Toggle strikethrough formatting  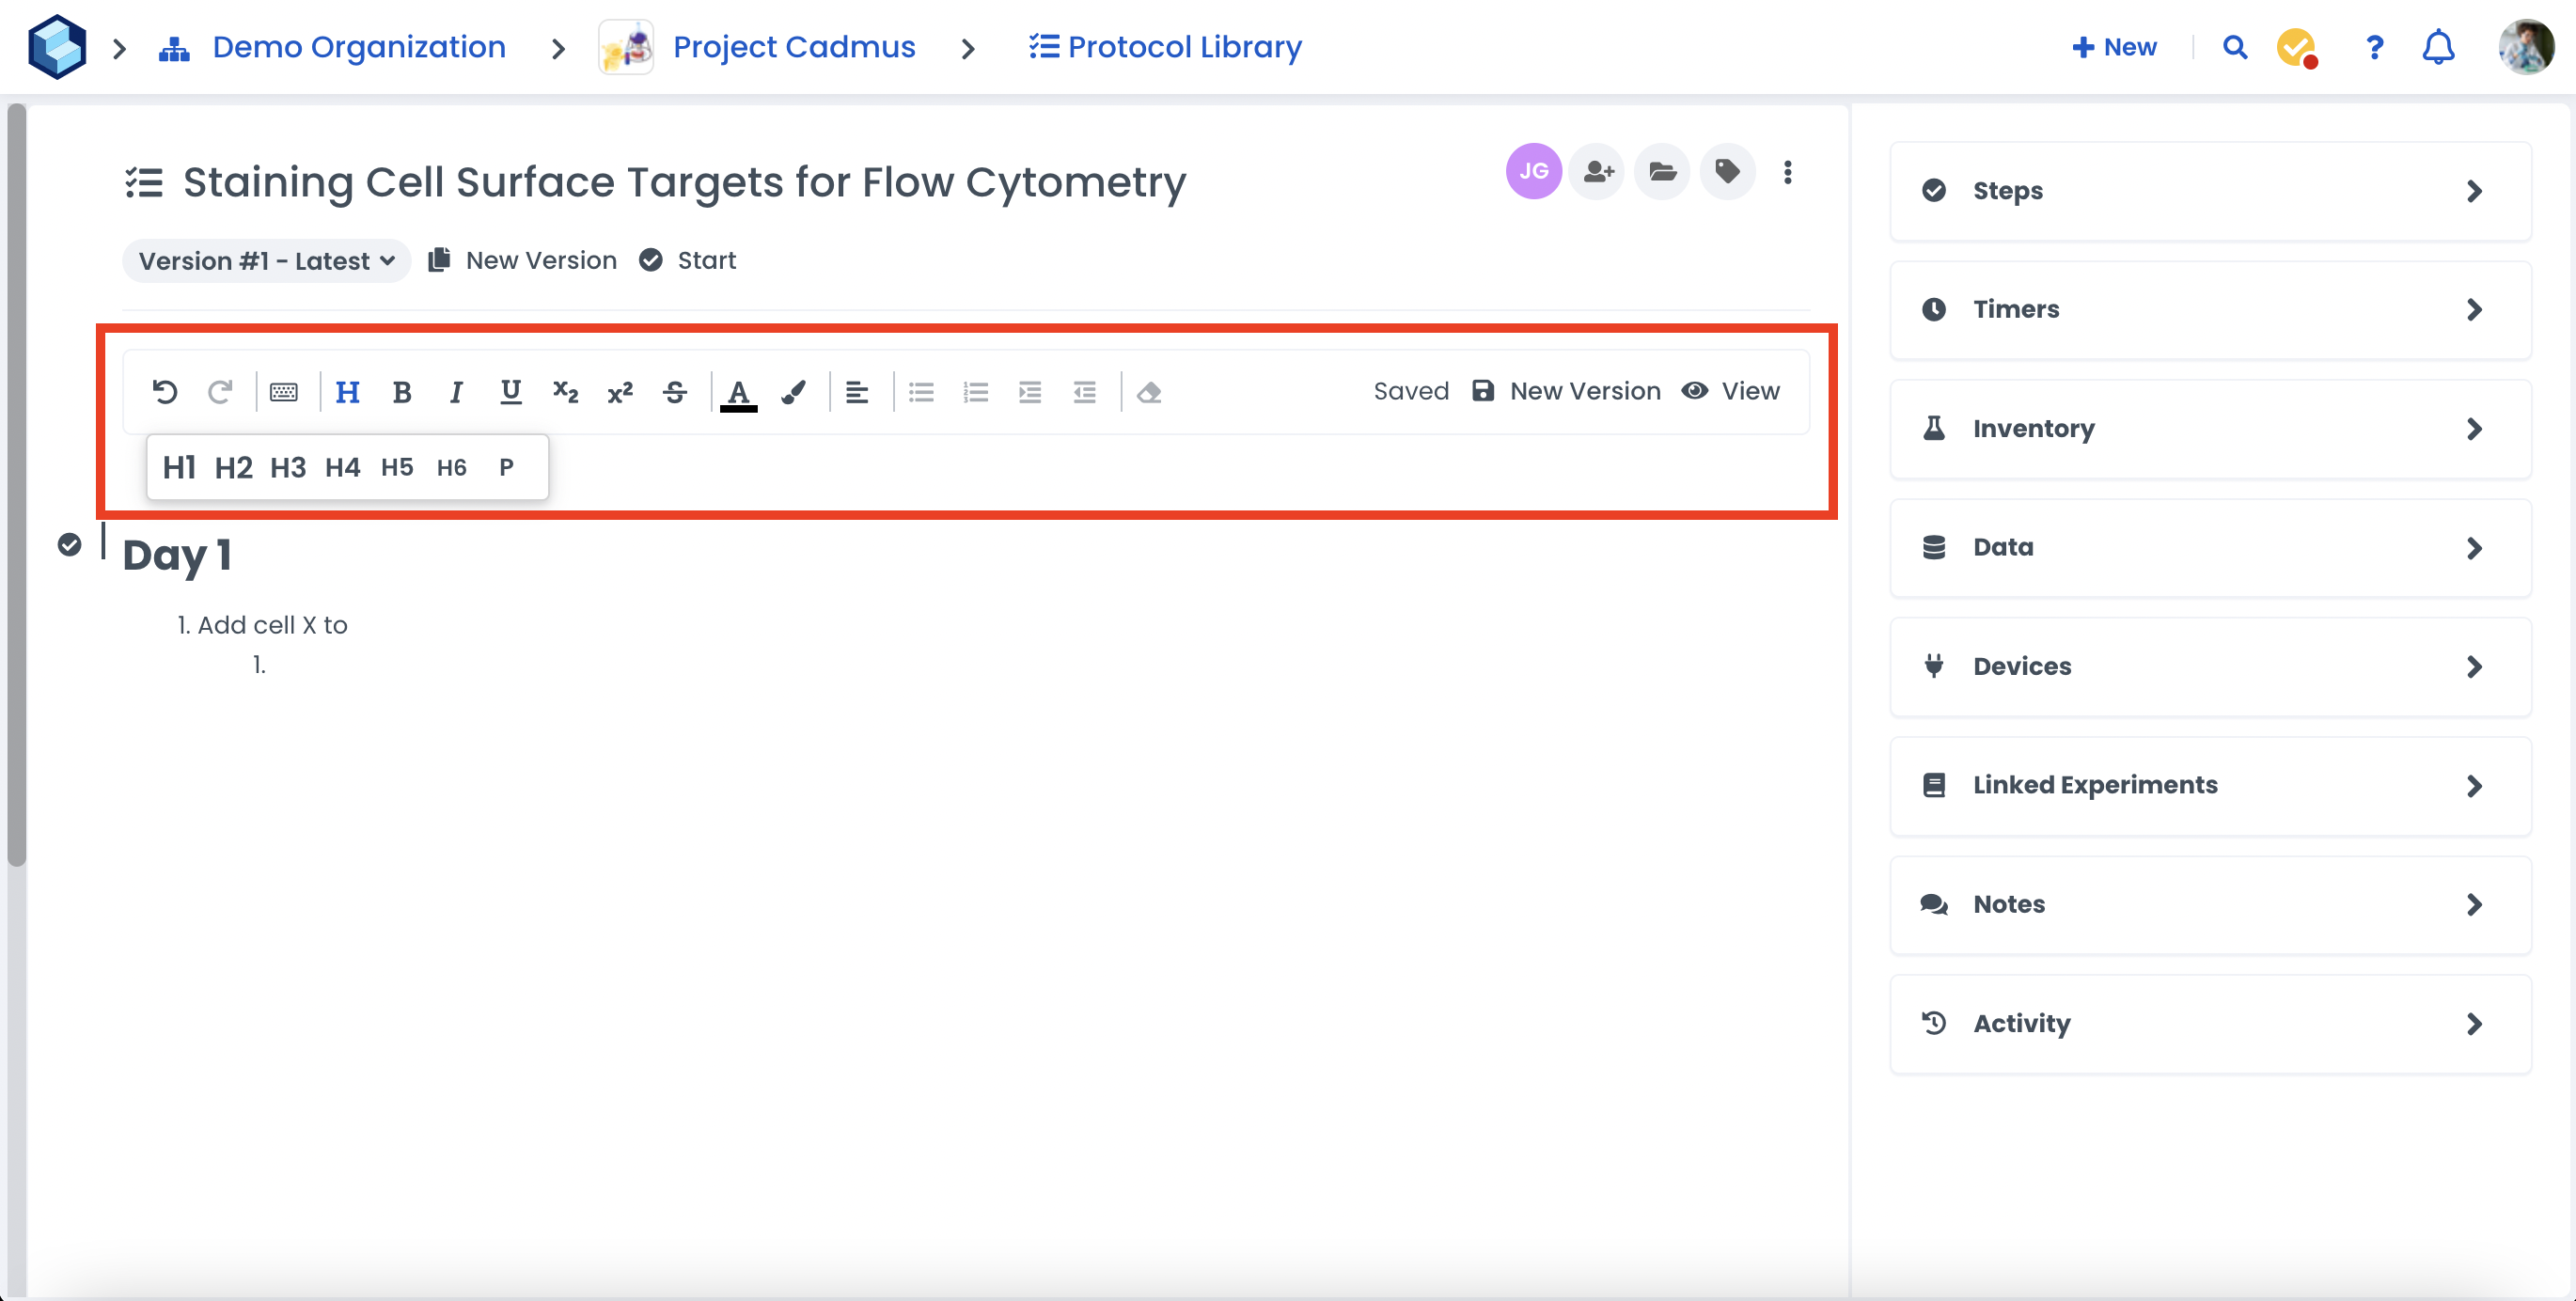[x=675, y=392]
